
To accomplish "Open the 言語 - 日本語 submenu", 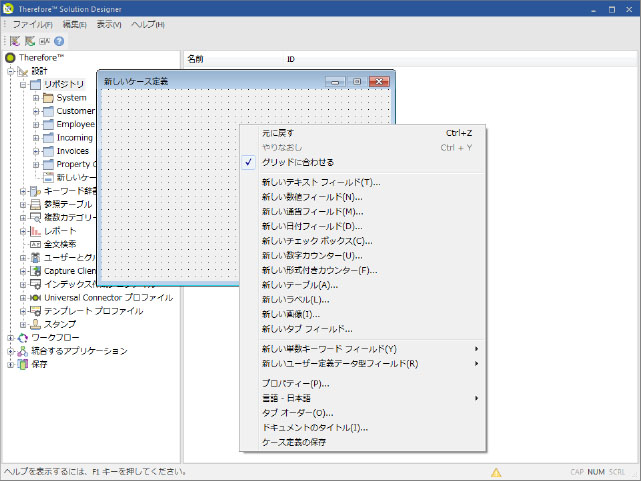I will tap(285, 398).
